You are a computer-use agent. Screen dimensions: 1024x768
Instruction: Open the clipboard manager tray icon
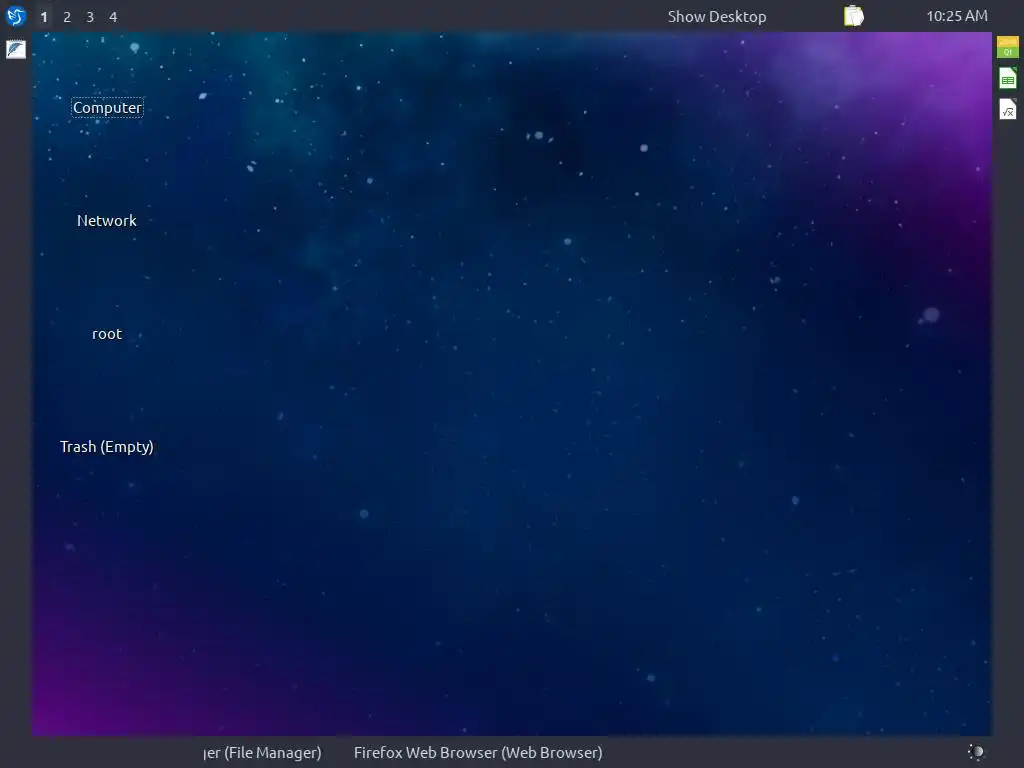854,16
